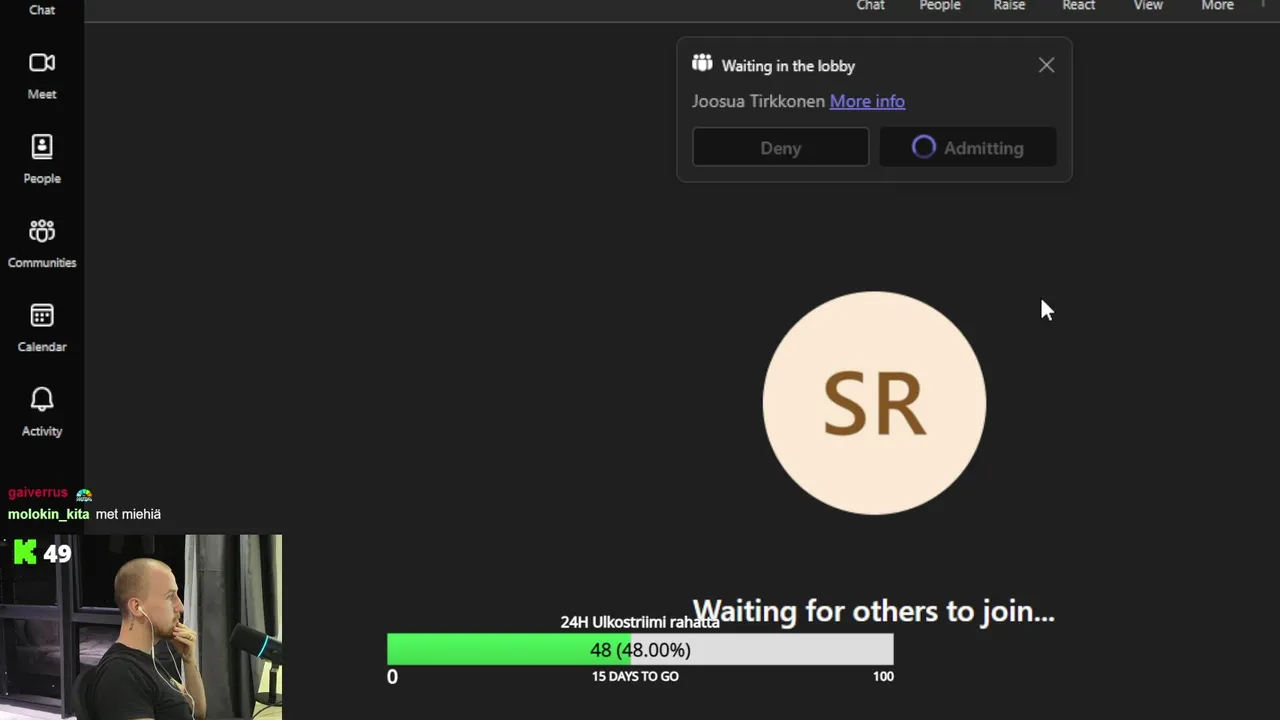Open Chat in the left sidebar
Screen dimensions: 1280x720
(42, 9)
